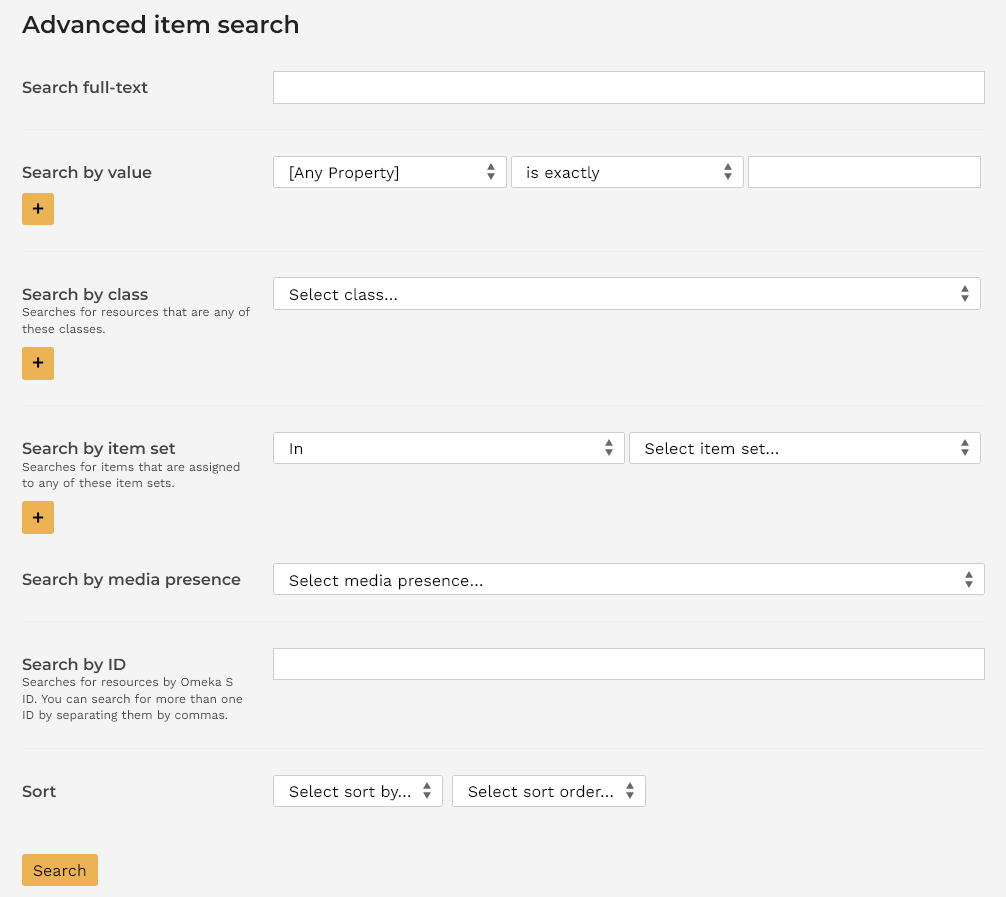This screenshot has width=1006, height=897.
Task: Open the Select class dropdown
Action: coord(627,294)
